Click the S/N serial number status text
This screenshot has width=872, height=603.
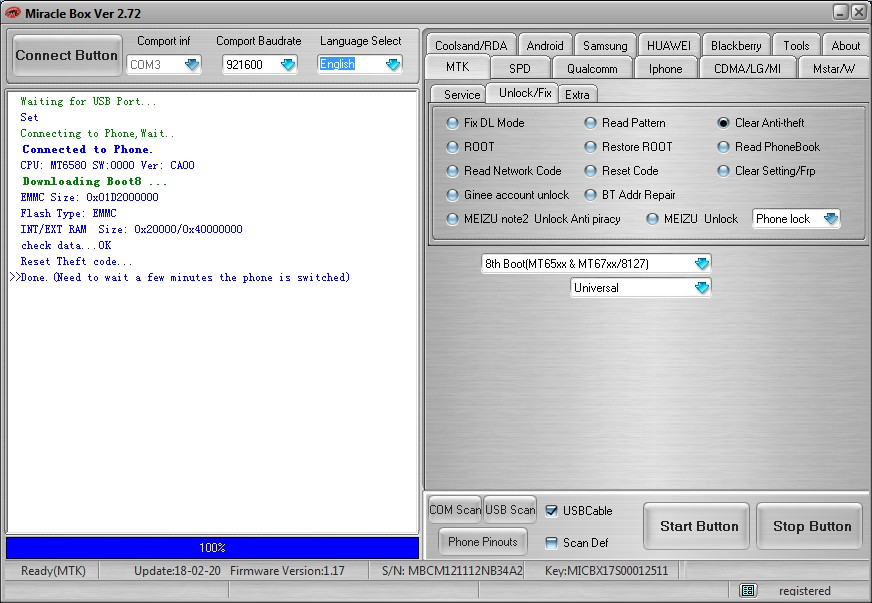point(452,571)
